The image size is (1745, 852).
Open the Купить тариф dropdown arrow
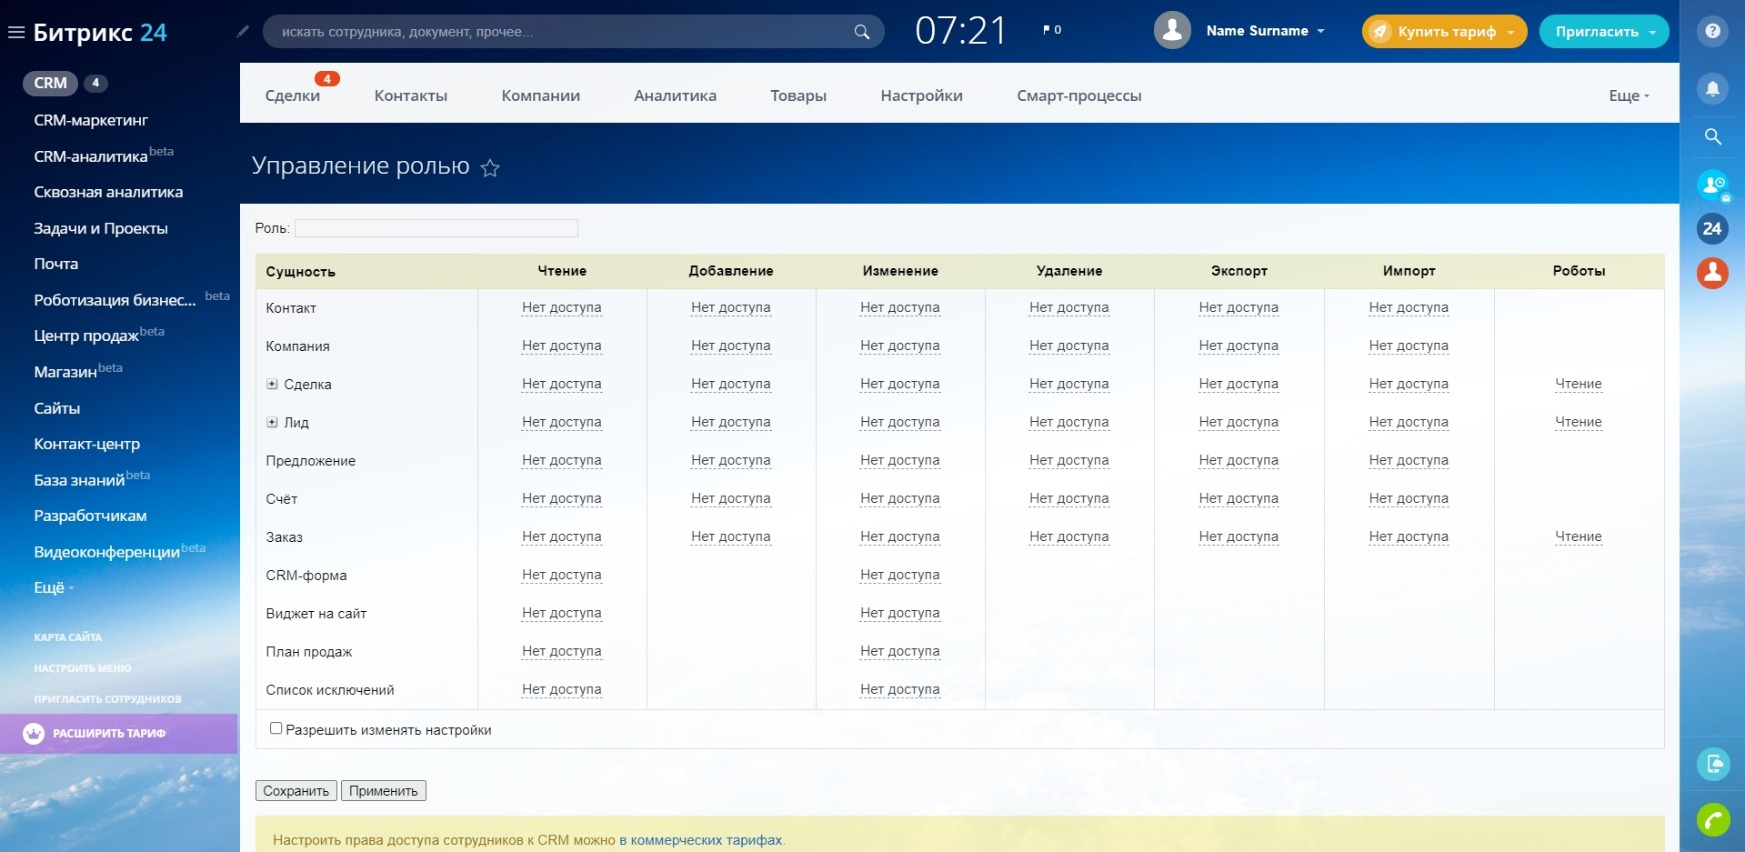(1510, 32)
